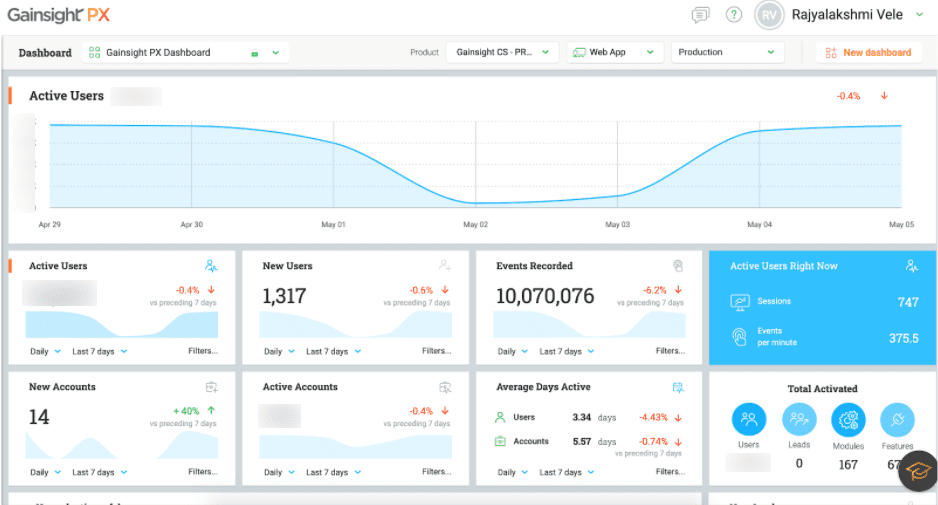Image resolution: width=938 pixels, height=505 pixels.
Task: Click the help question mark icon
Action: pos(734,15)
